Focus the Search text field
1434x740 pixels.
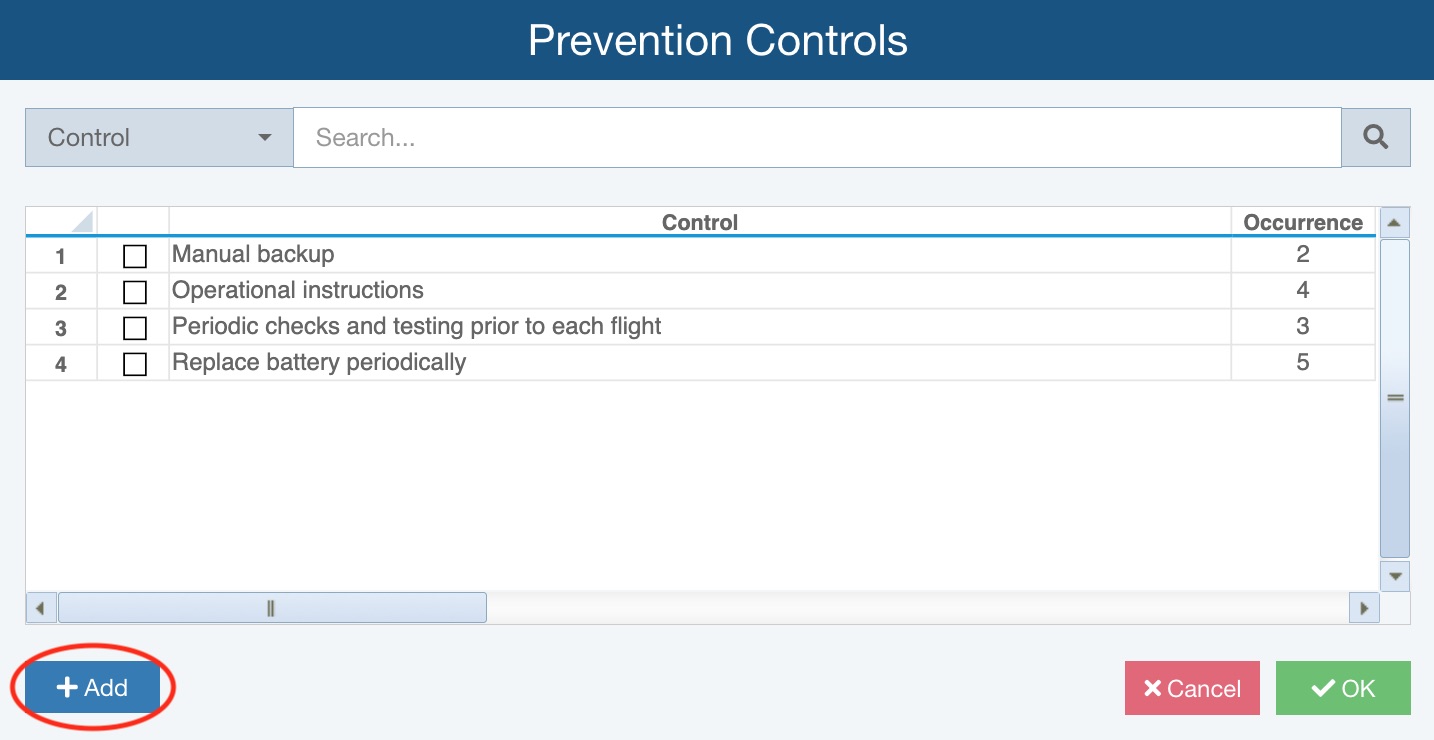pyautogui.click(x=816, y=138)
